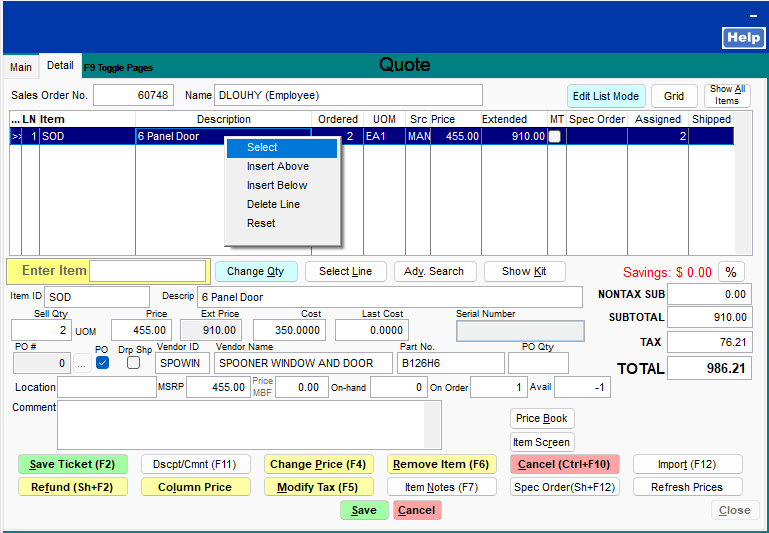
Task: Open the PO number ellipsis lookup
Action: point(82,364)
